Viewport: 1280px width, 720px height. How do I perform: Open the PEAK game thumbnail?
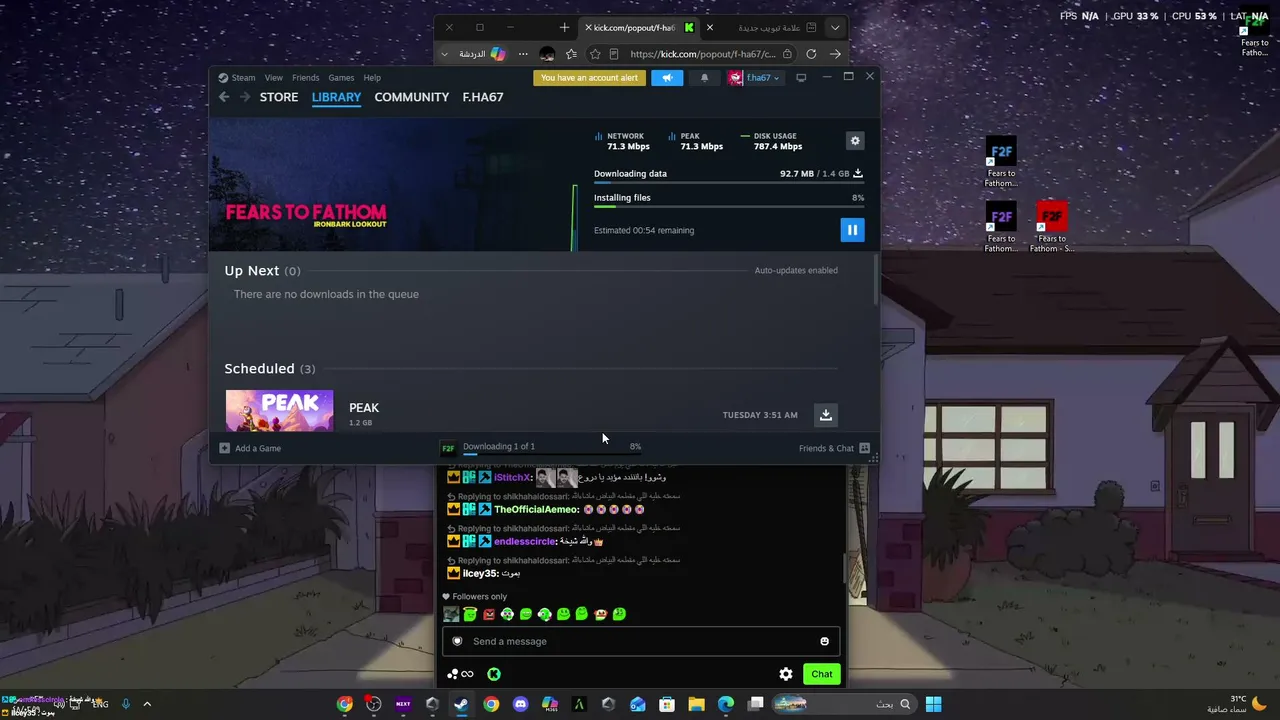279,411
